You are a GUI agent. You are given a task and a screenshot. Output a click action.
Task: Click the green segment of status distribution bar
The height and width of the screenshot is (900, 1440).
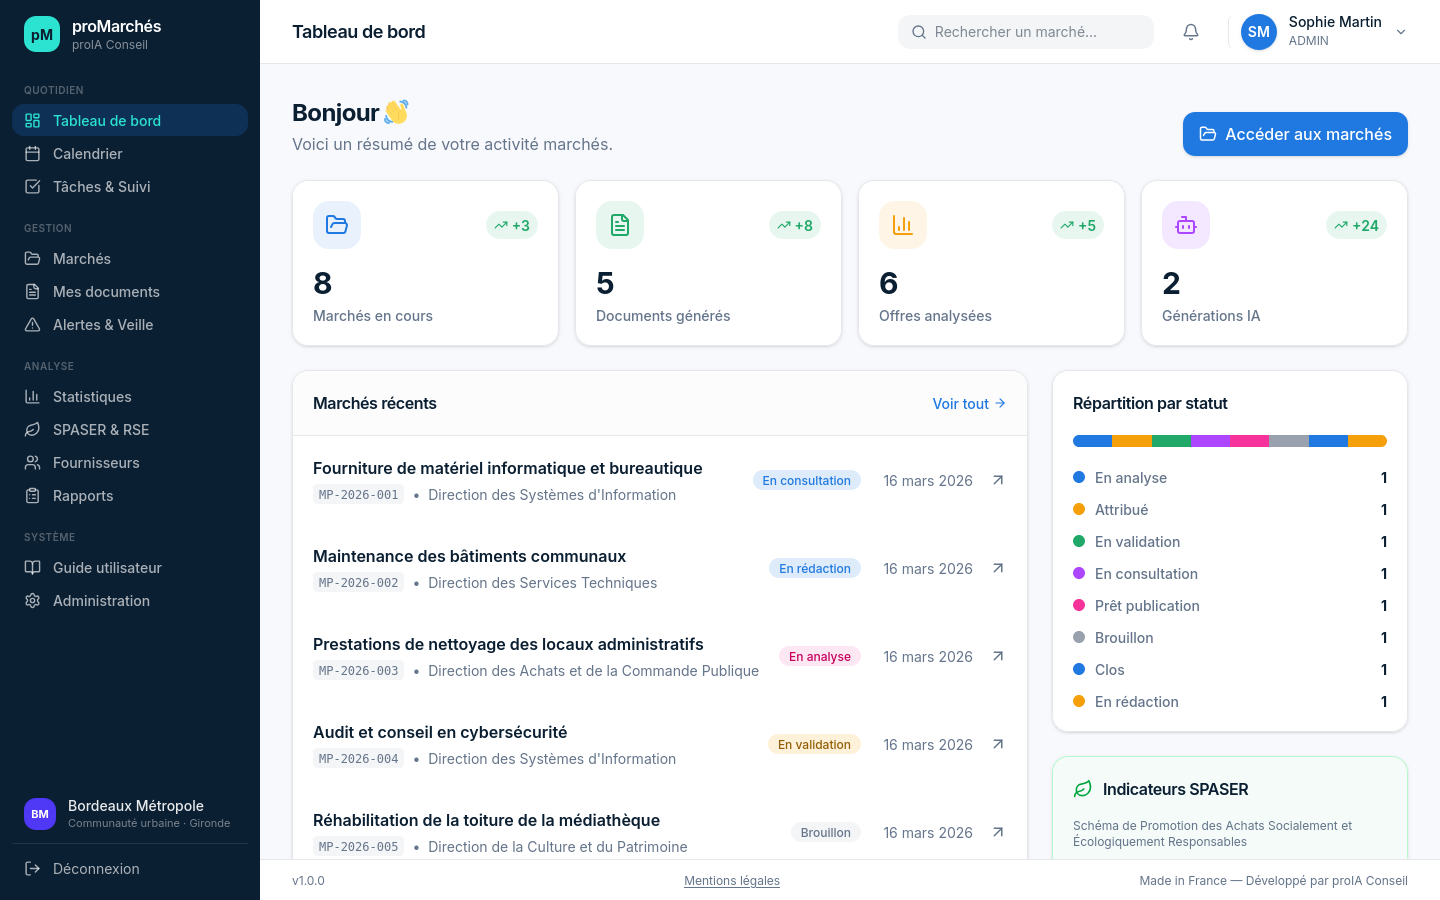pos(1171,441)
